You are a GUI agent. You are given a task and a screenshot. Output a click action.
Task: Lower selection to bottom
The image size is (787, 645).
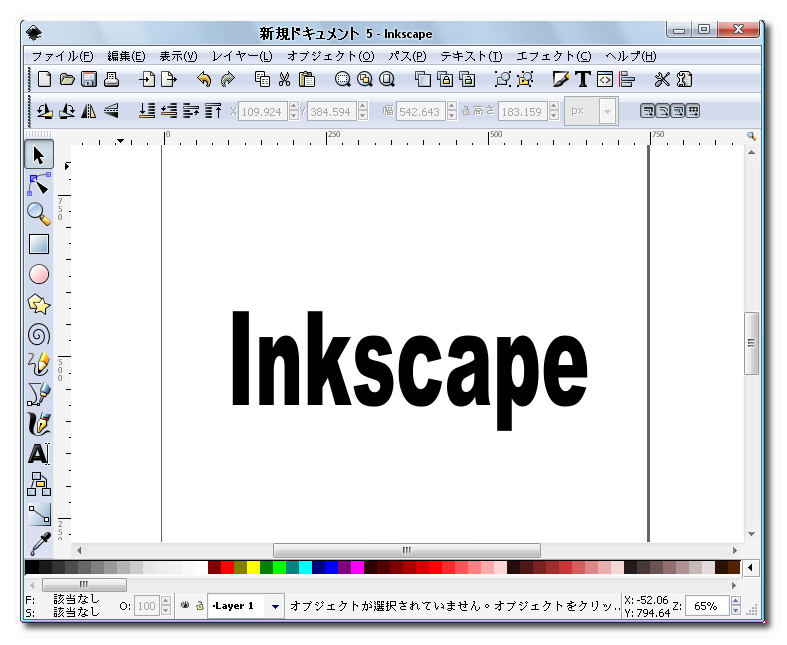pos(147,110)
